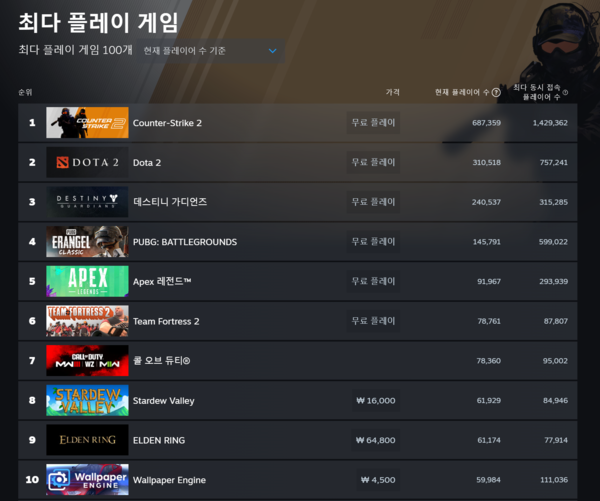Open the Destiny Guardians thumbnail image
Screen dimensions: 600x501
click(x=87, y=202)
